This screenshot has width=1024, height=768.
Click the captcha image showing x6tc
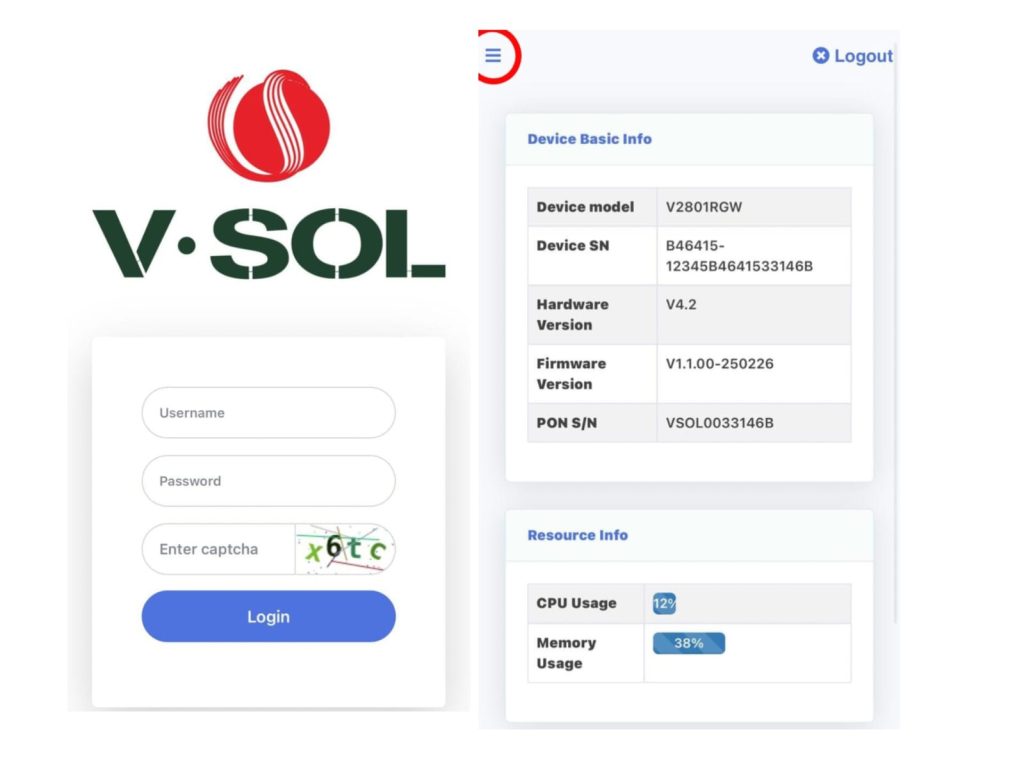point(345,549)
